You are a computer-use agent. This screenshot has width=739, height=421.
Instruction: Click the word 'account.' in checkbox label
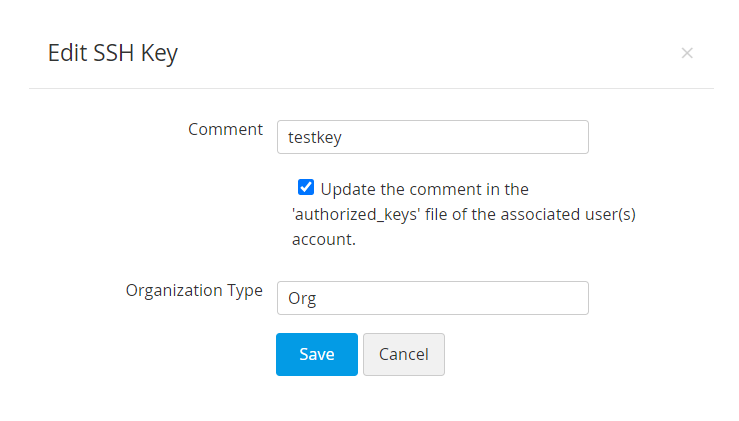coord(323,240)
